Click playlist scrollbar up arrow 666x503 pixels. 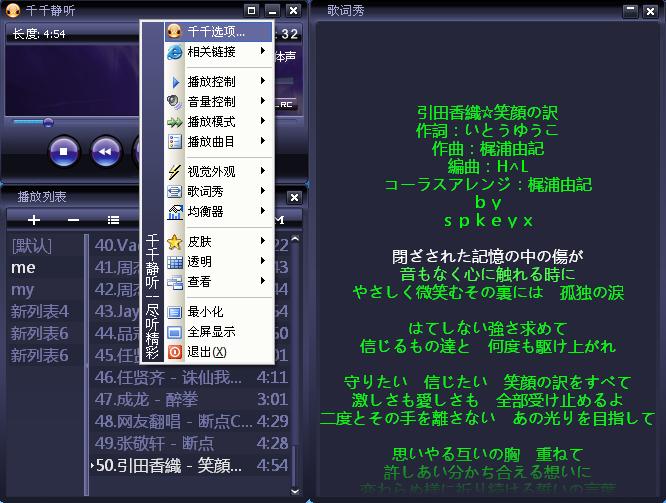[295, 239]
